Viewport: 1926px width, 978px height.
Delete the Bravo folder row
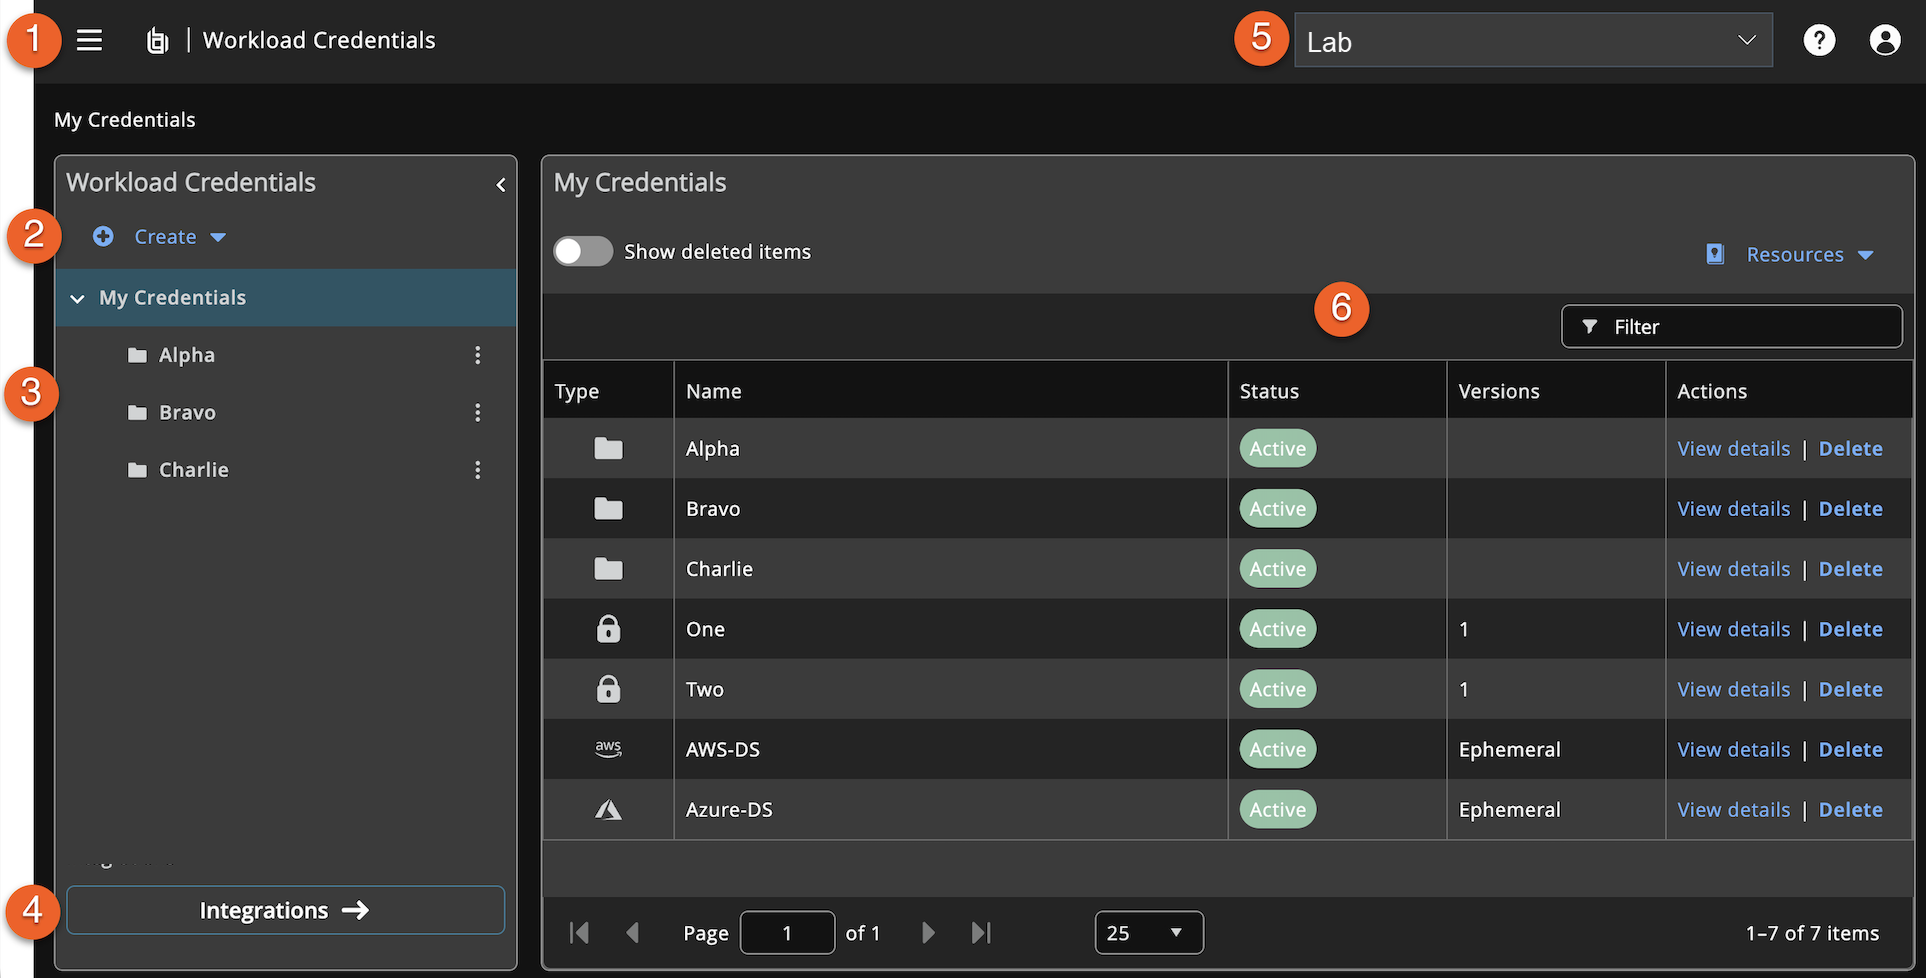tap(1851, 508)
